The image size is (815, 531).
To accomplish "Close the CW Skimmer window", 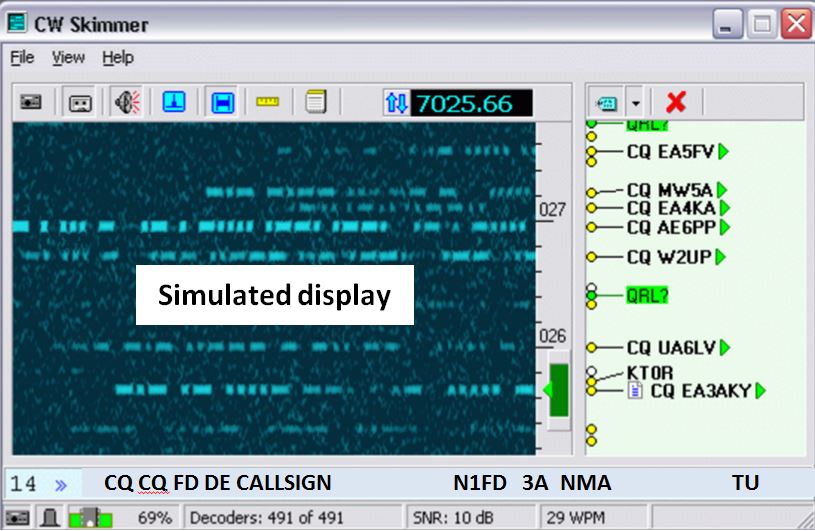I will point(796,24).
